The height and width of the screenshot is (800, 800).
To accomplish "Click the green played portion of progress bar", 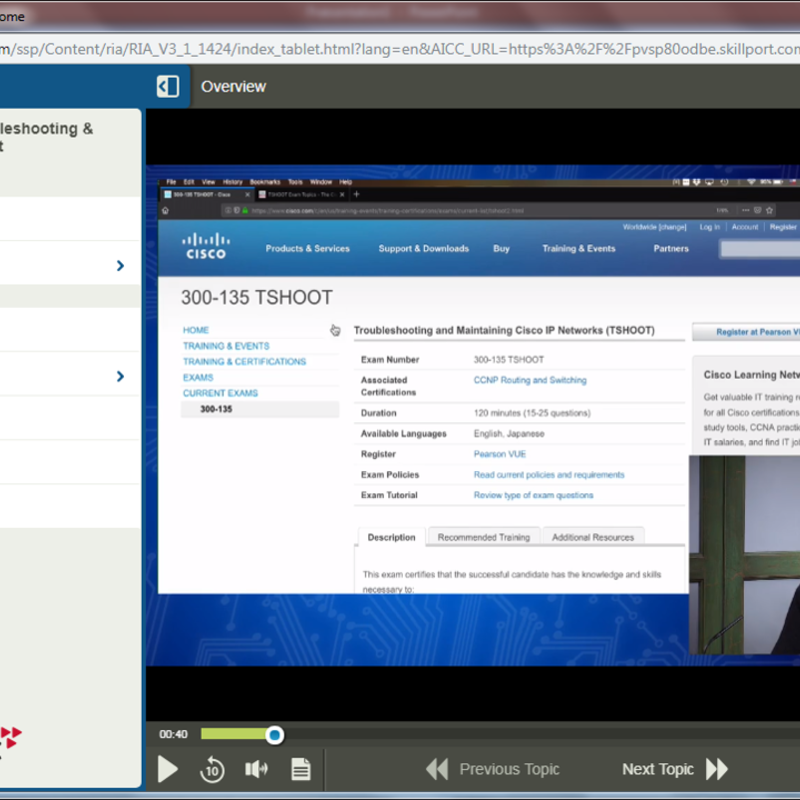I will click(234, 734).
